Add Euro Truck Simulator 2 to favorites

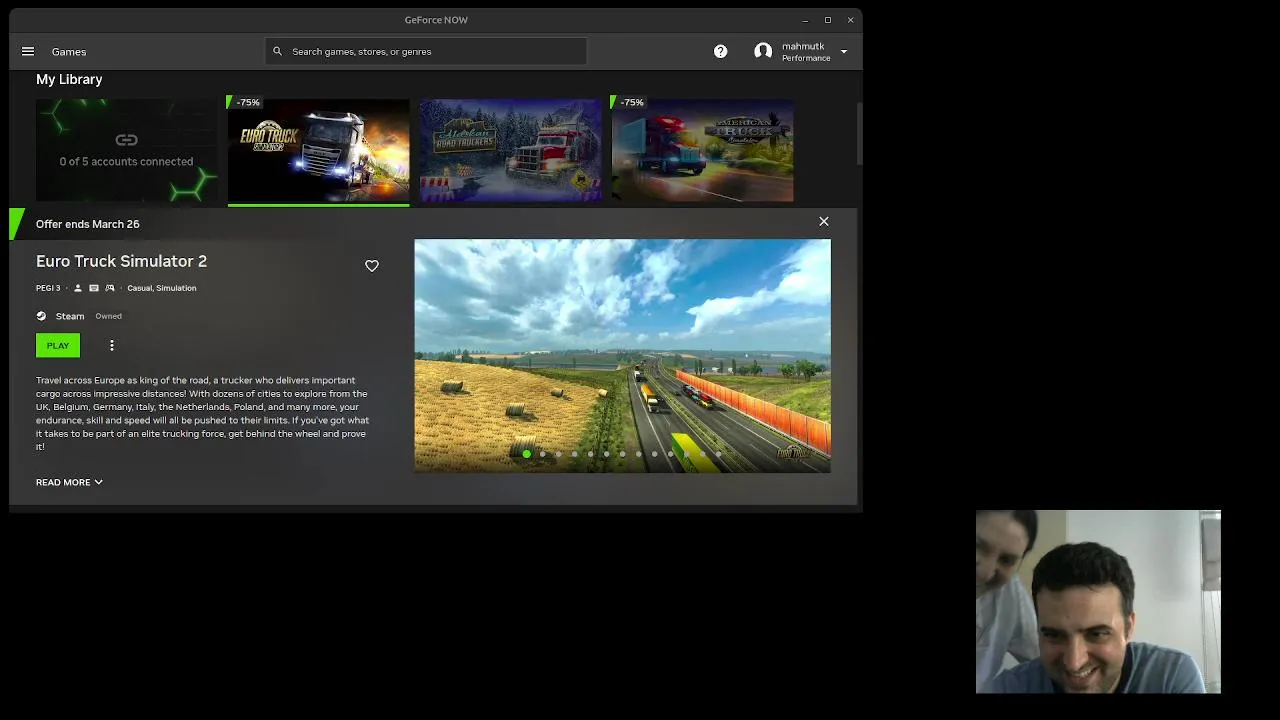(x=372, y=265)
